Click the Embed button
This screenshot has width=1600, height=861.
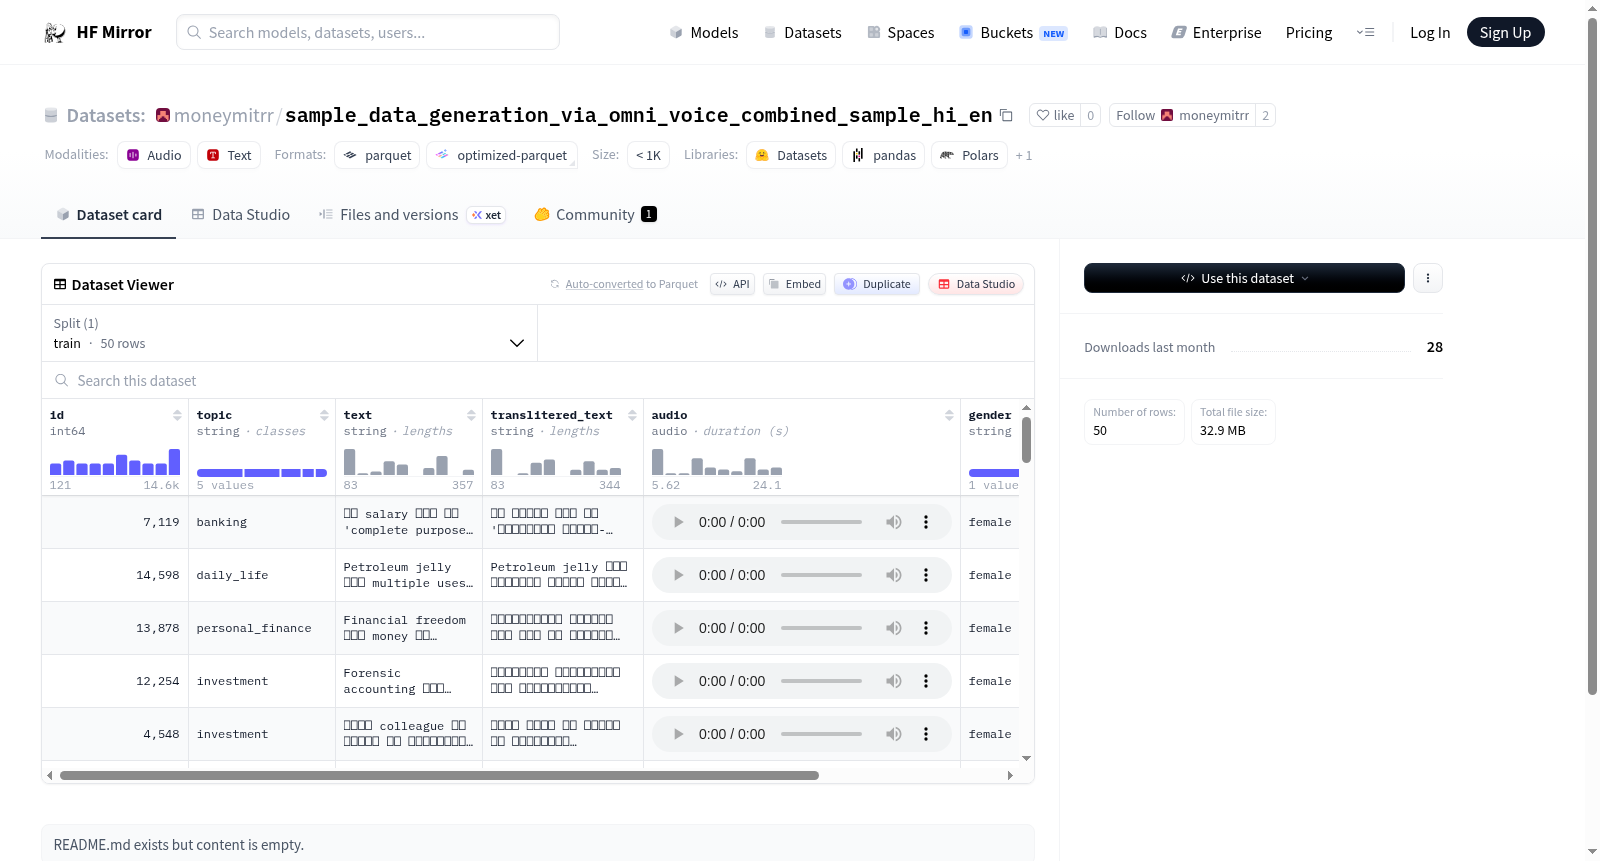tap(794, 284)
